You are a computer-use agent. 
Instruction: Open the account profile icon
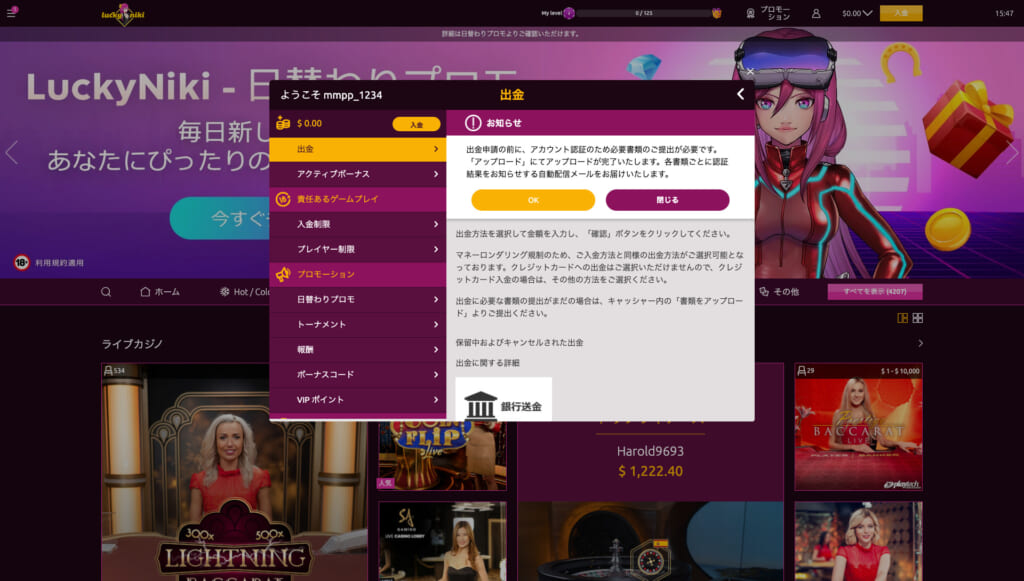(x=816, y=13)
